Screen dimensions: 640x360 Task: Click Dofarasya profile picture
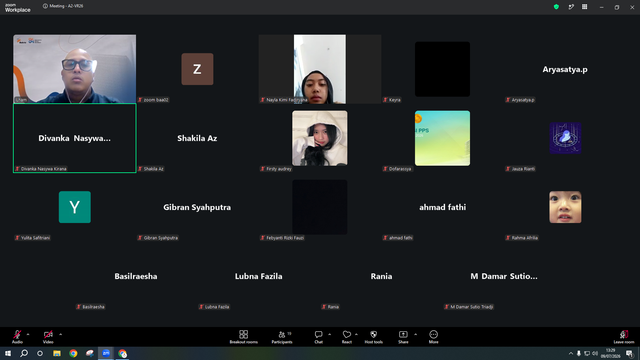[442, 138]
